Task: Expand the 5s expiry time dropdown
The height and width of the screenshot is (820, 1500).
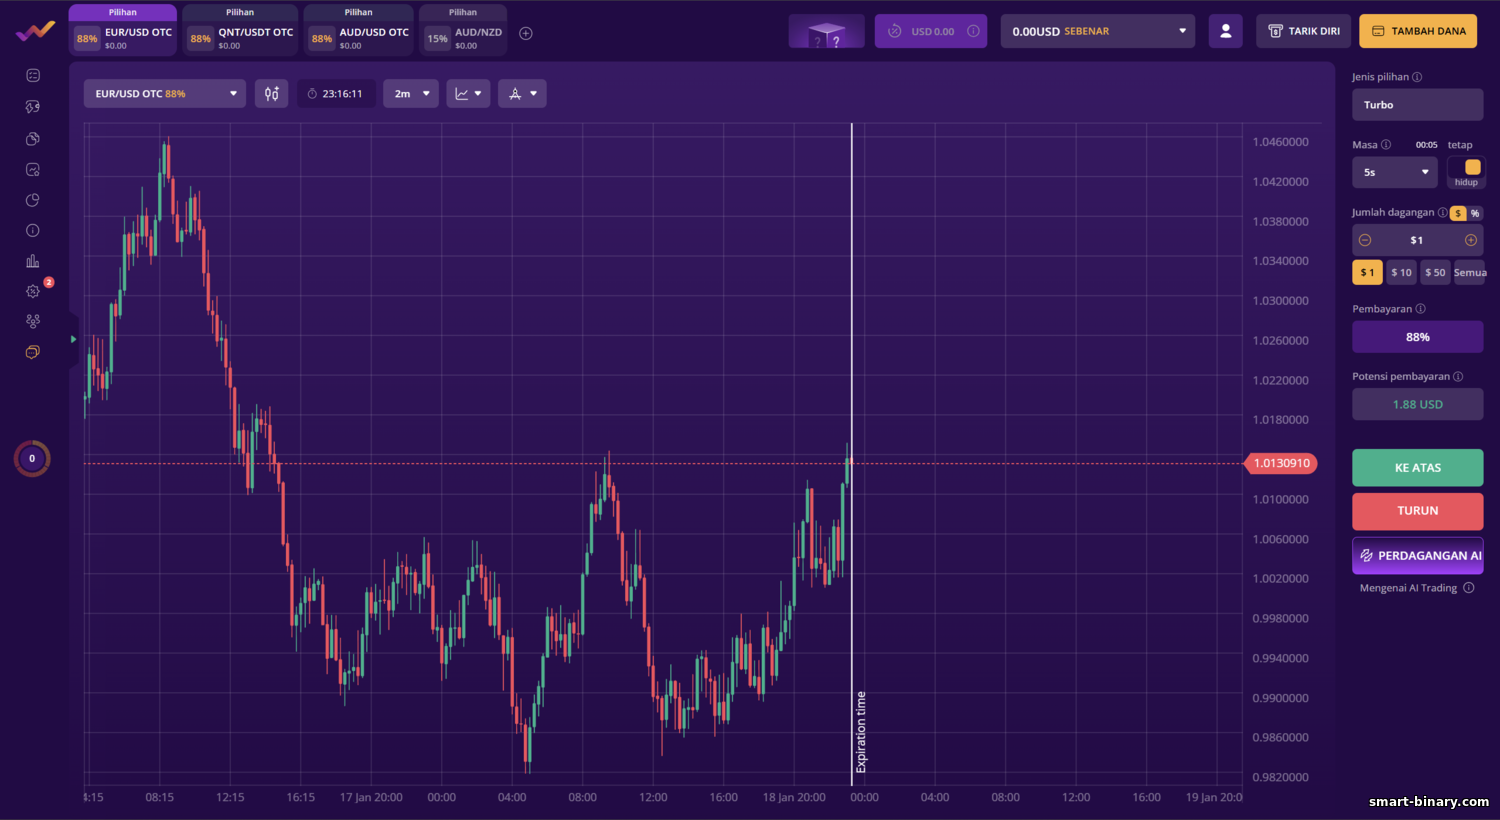Action: 1395,172
